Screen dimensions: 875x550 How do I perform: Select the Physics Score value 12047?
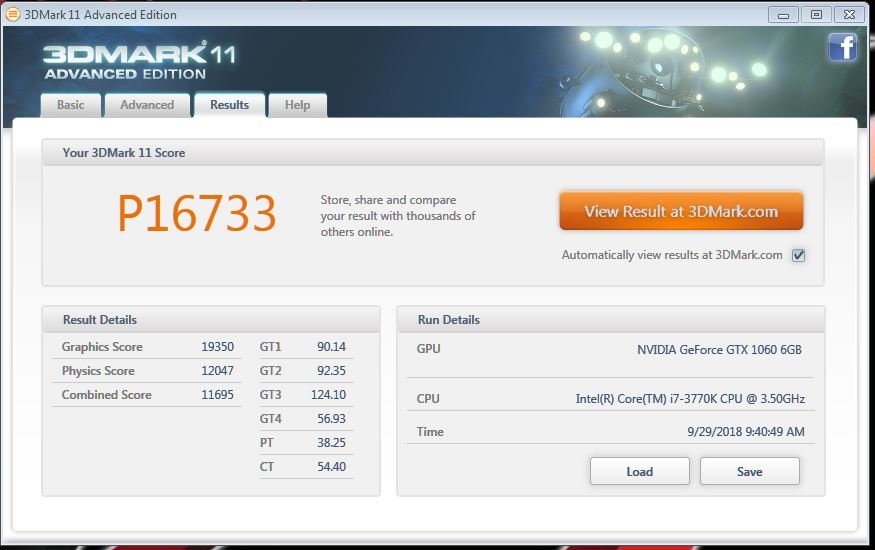tap(218, 371)
